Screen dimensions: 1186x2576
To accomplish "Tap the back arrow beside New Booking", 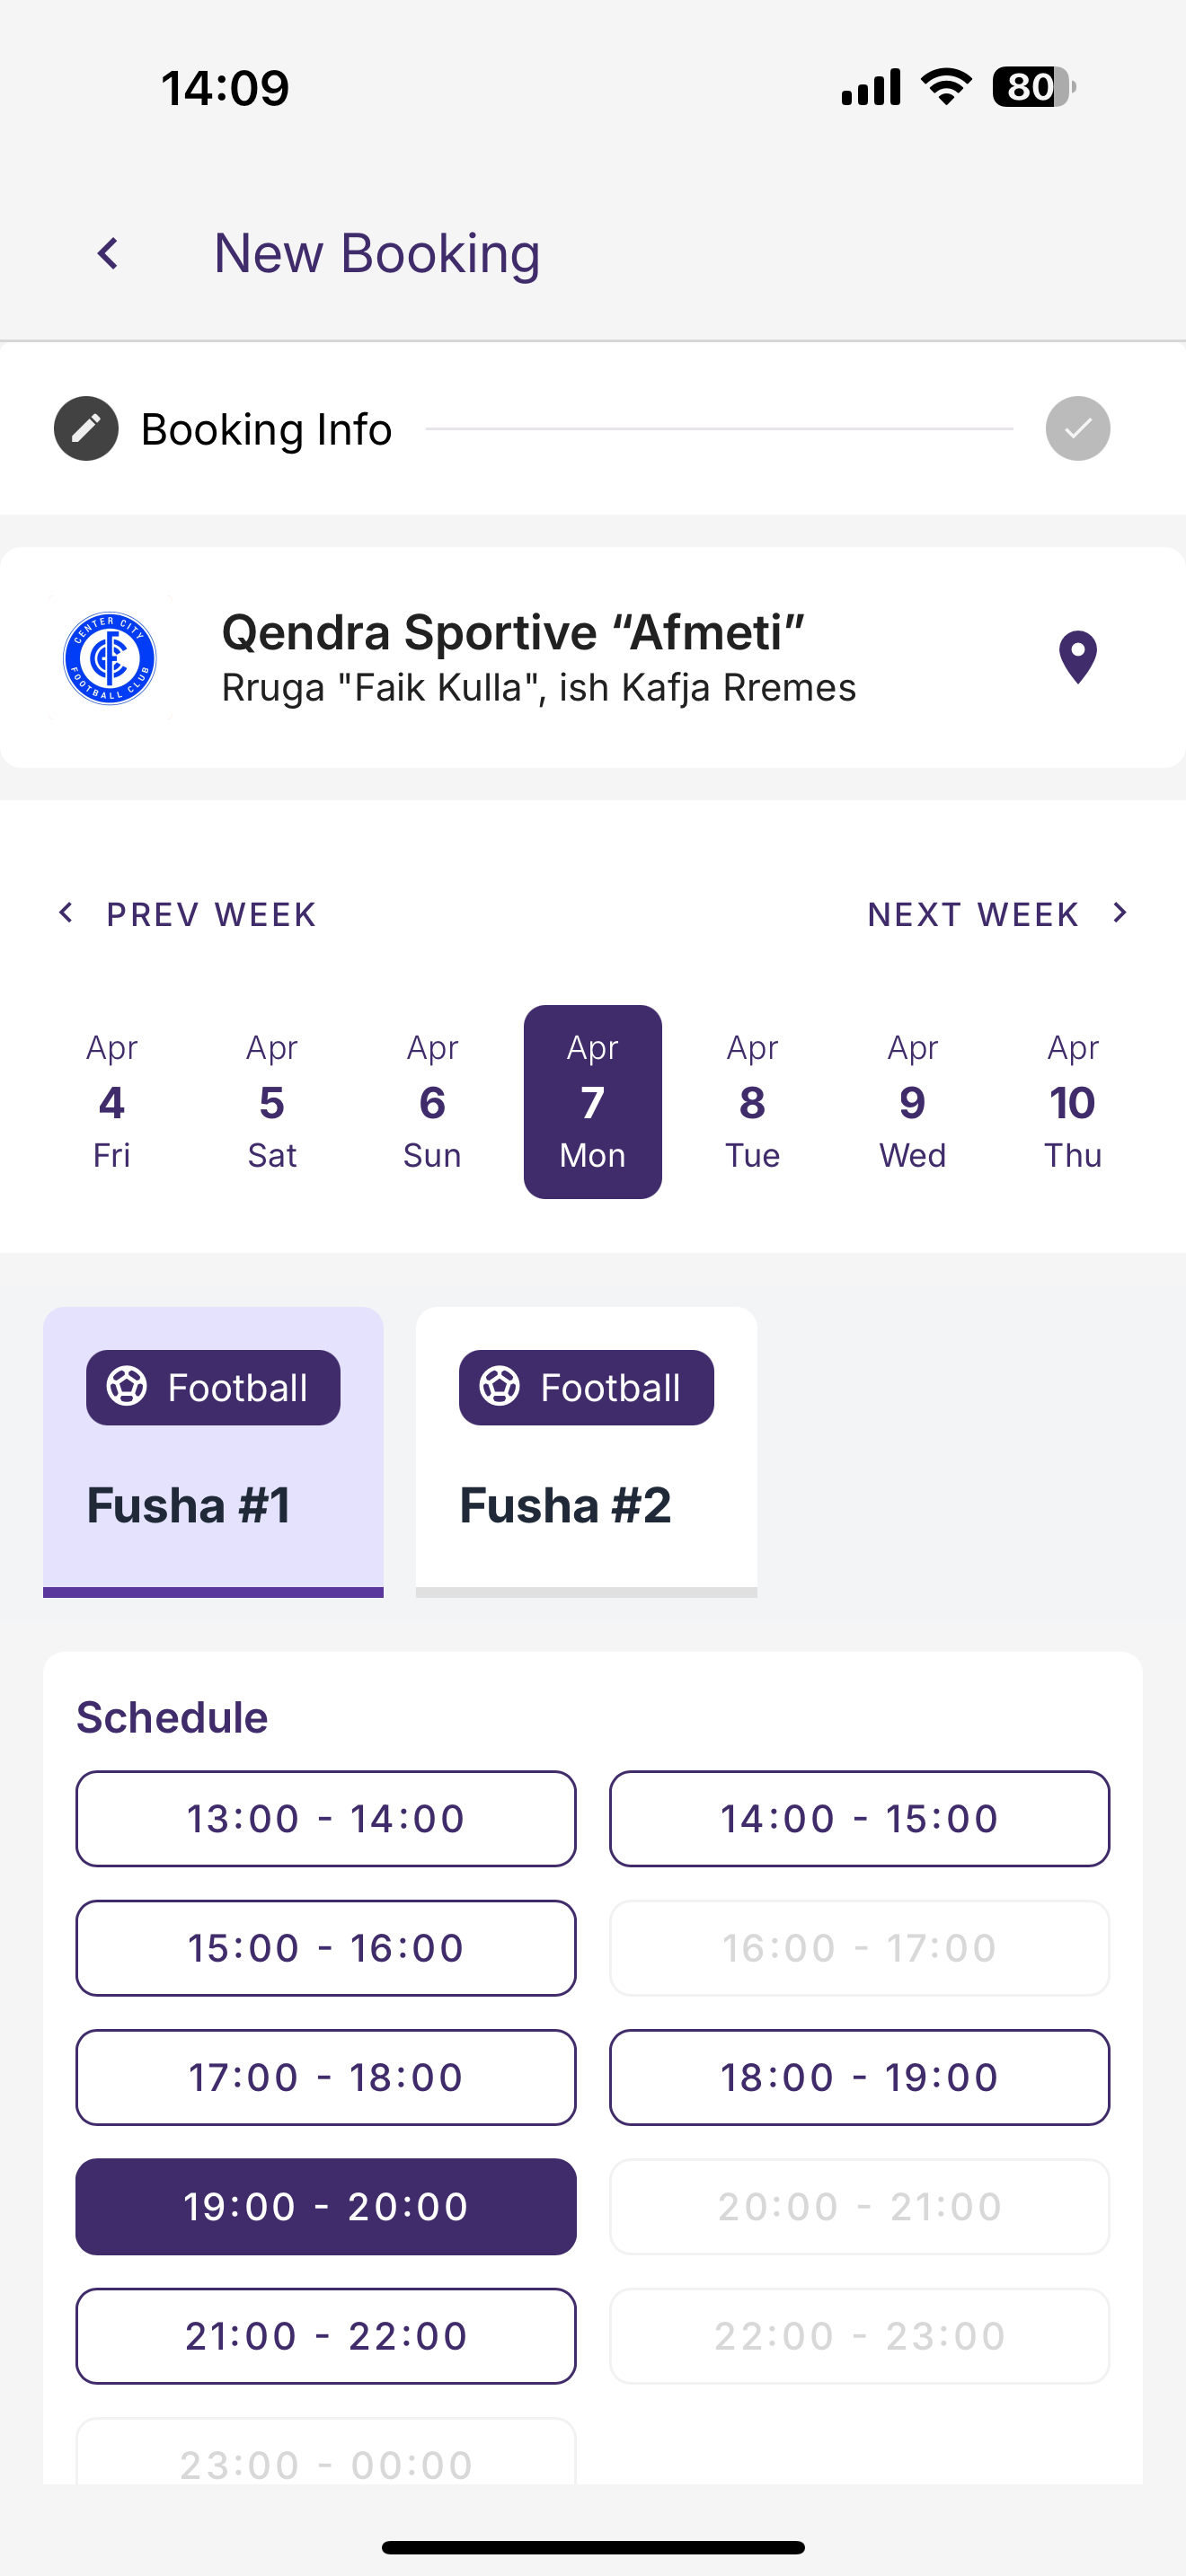I will [x=108, y=253].
